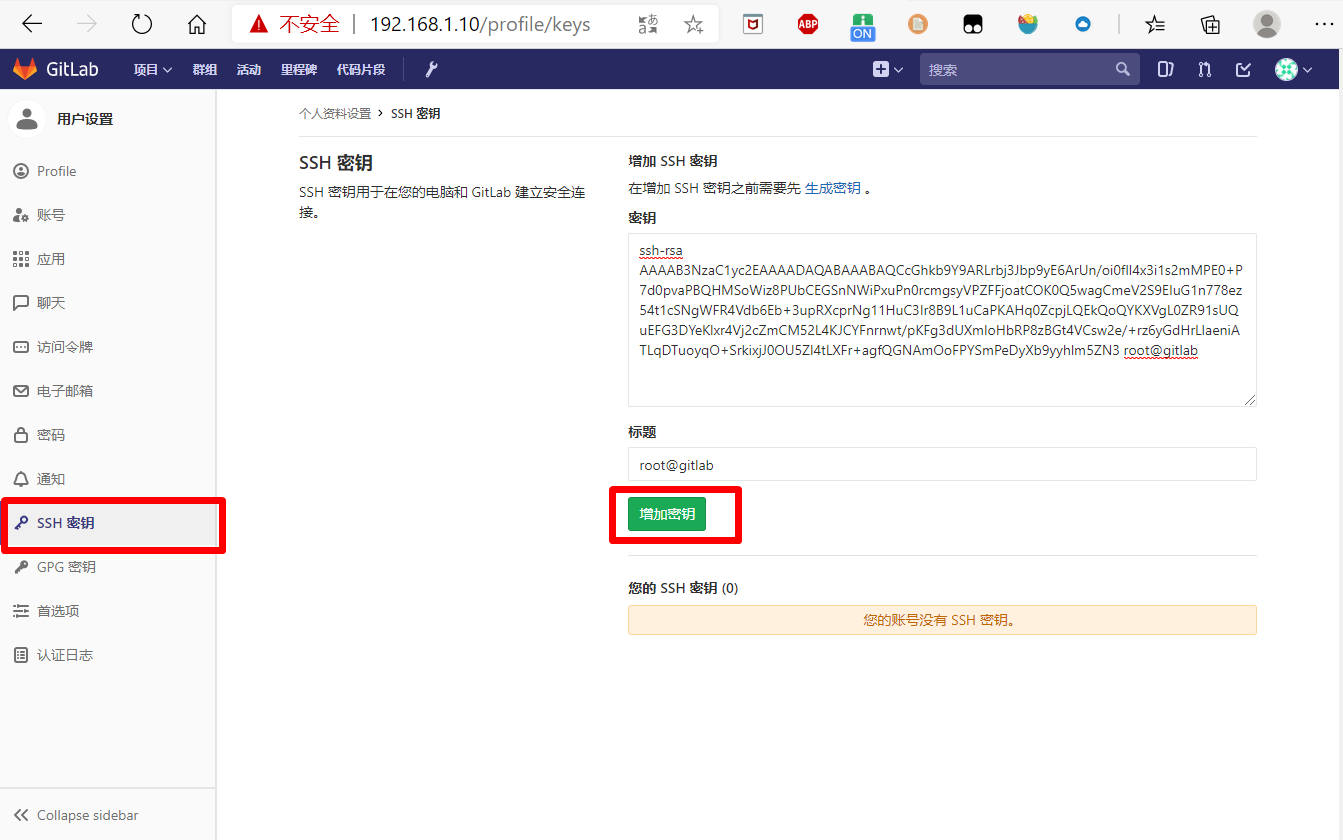Click the new item plus dropdown
The width and height of the screenshot is (1343, 840).
[x=887, y=69]
